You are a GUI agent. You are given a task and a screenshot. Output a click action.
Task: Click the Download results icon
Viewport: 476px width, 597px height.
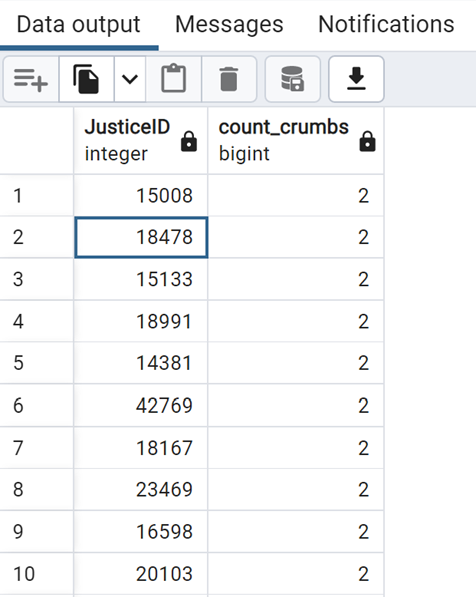click(x=356, y=79)
